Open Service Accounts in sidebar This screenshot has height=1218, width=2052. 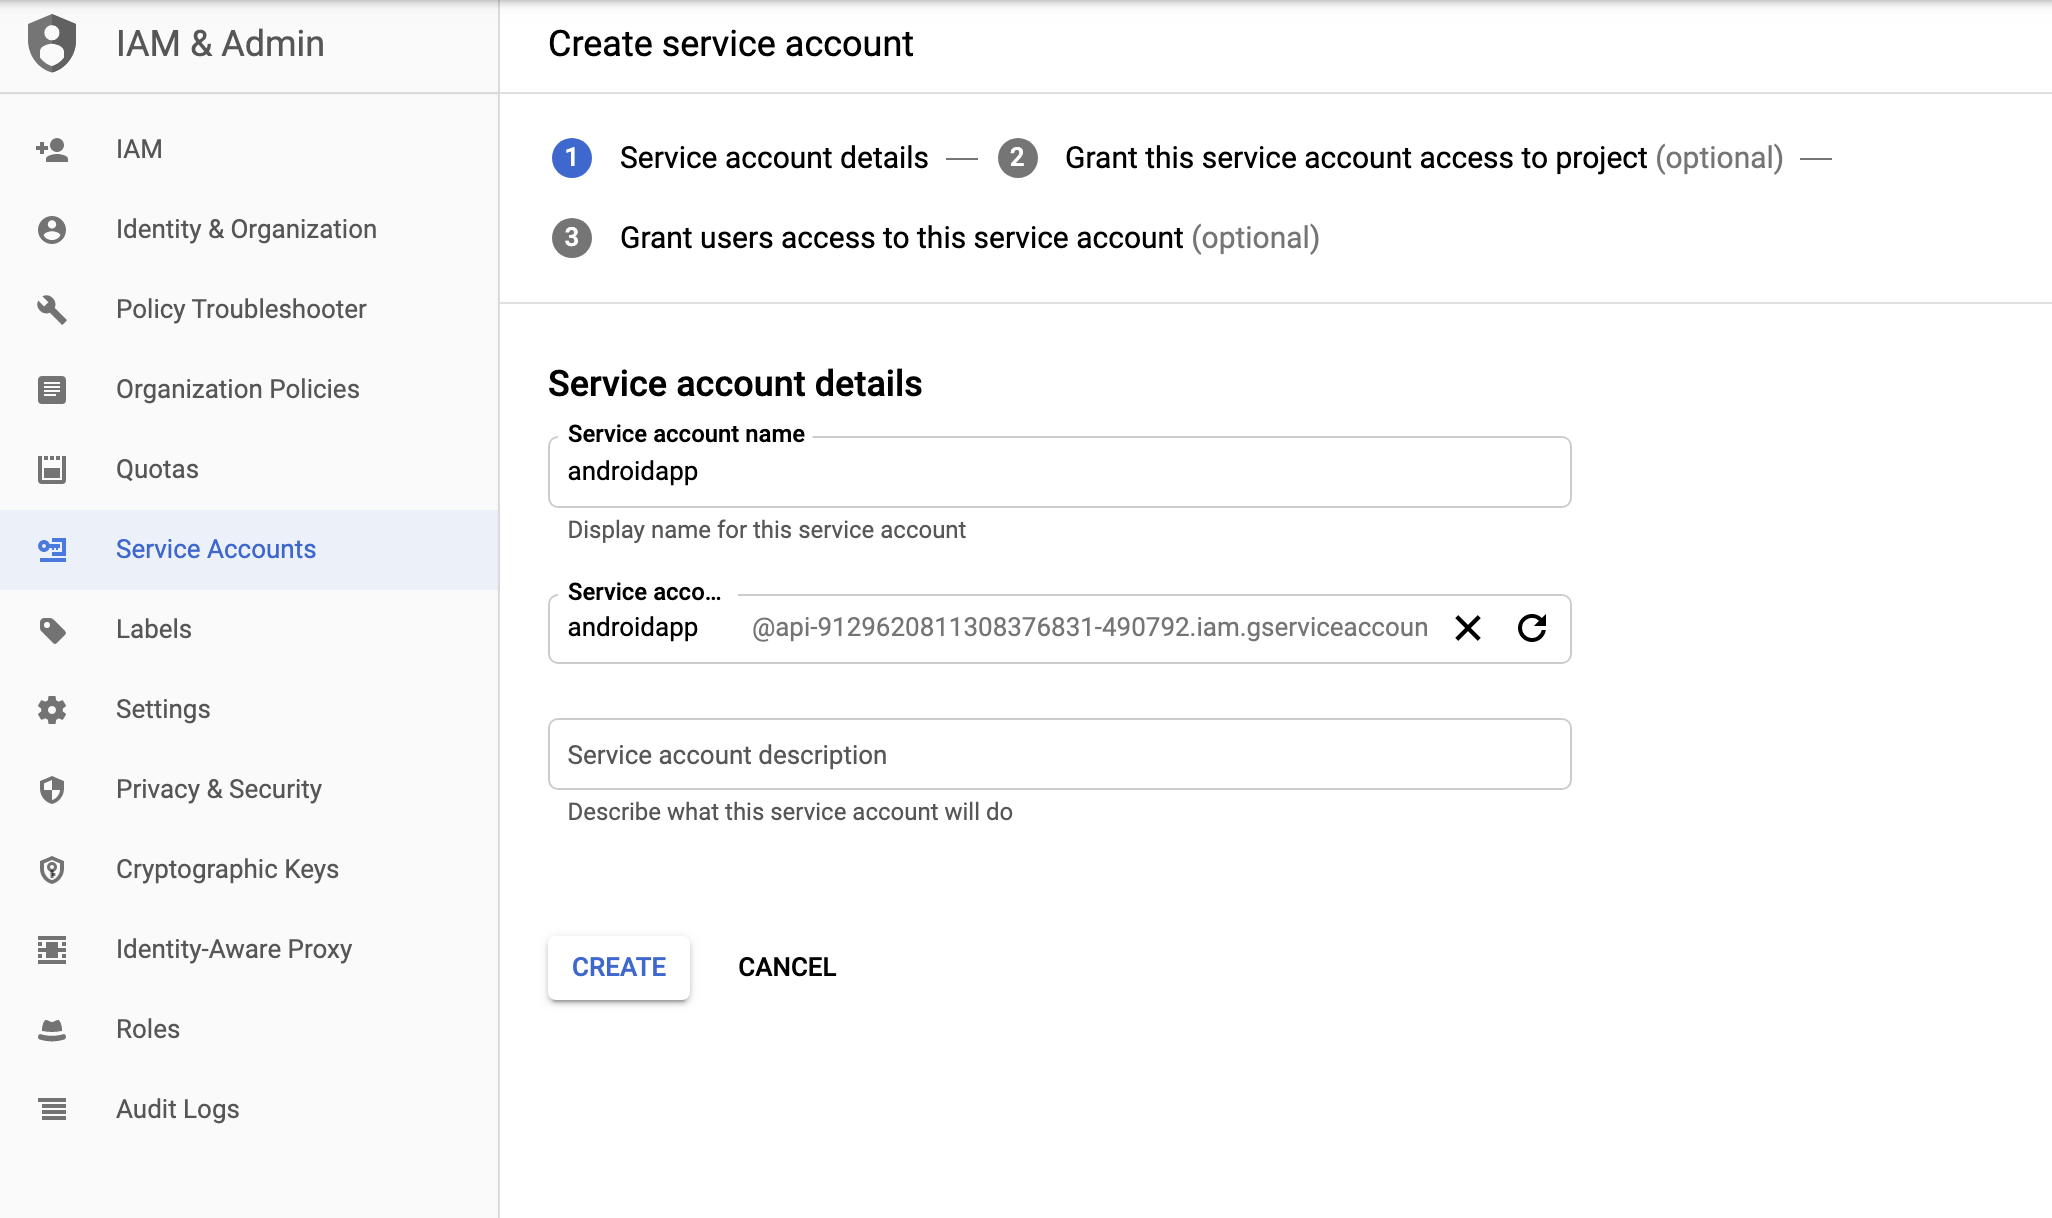pyautogui.click(x=216, y=549)
